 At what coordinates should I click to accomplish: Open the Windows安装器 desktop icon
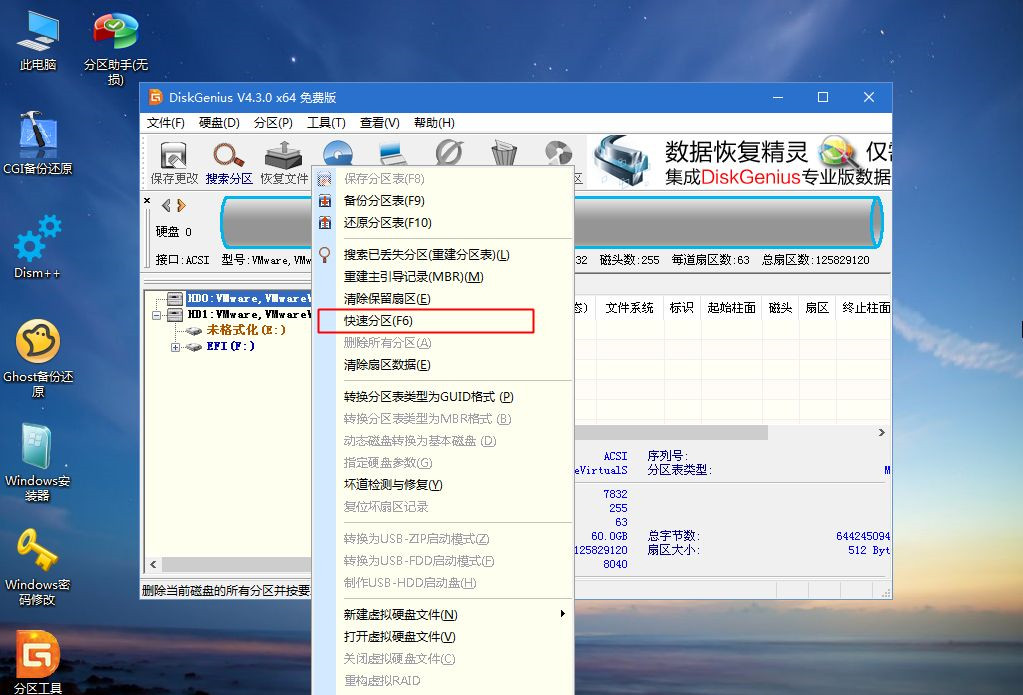[x=37, y=450]
